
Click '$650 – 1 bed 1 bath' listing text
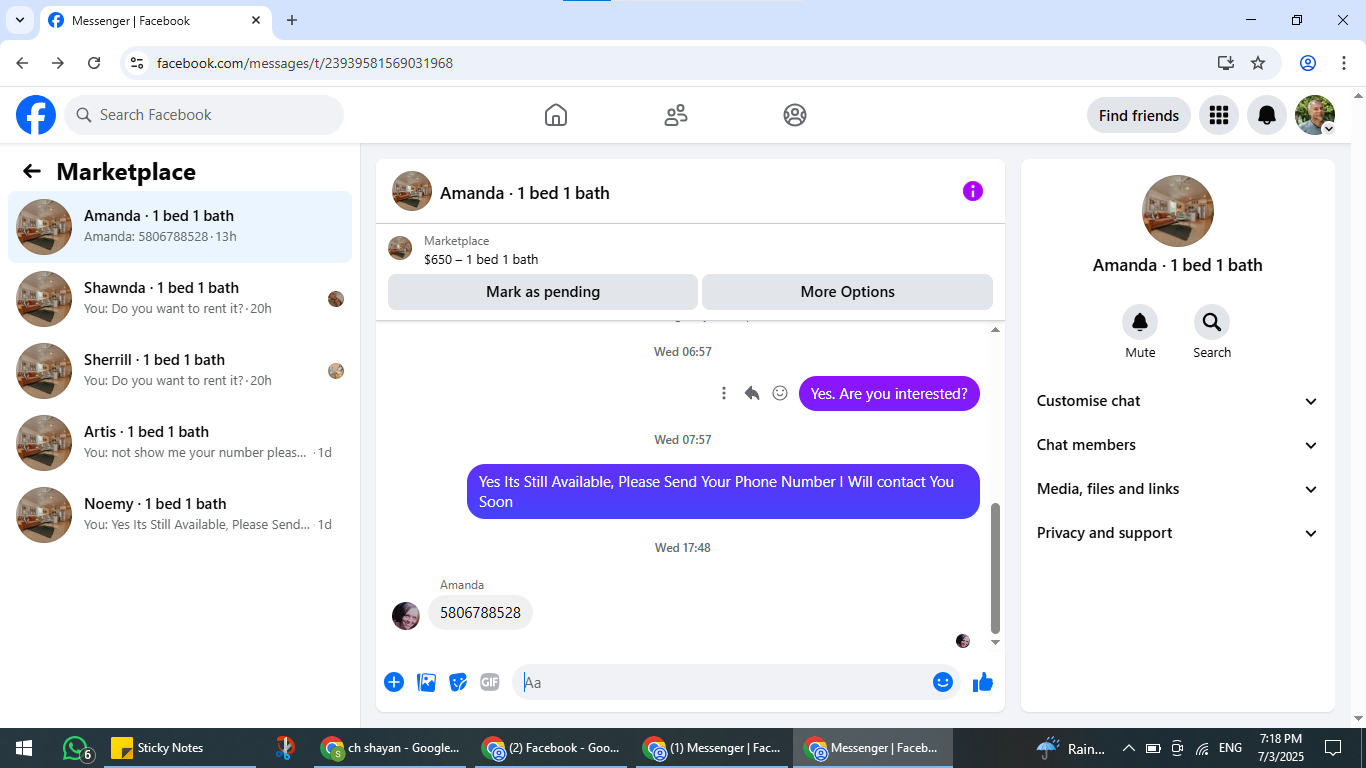tap(481, 259)
